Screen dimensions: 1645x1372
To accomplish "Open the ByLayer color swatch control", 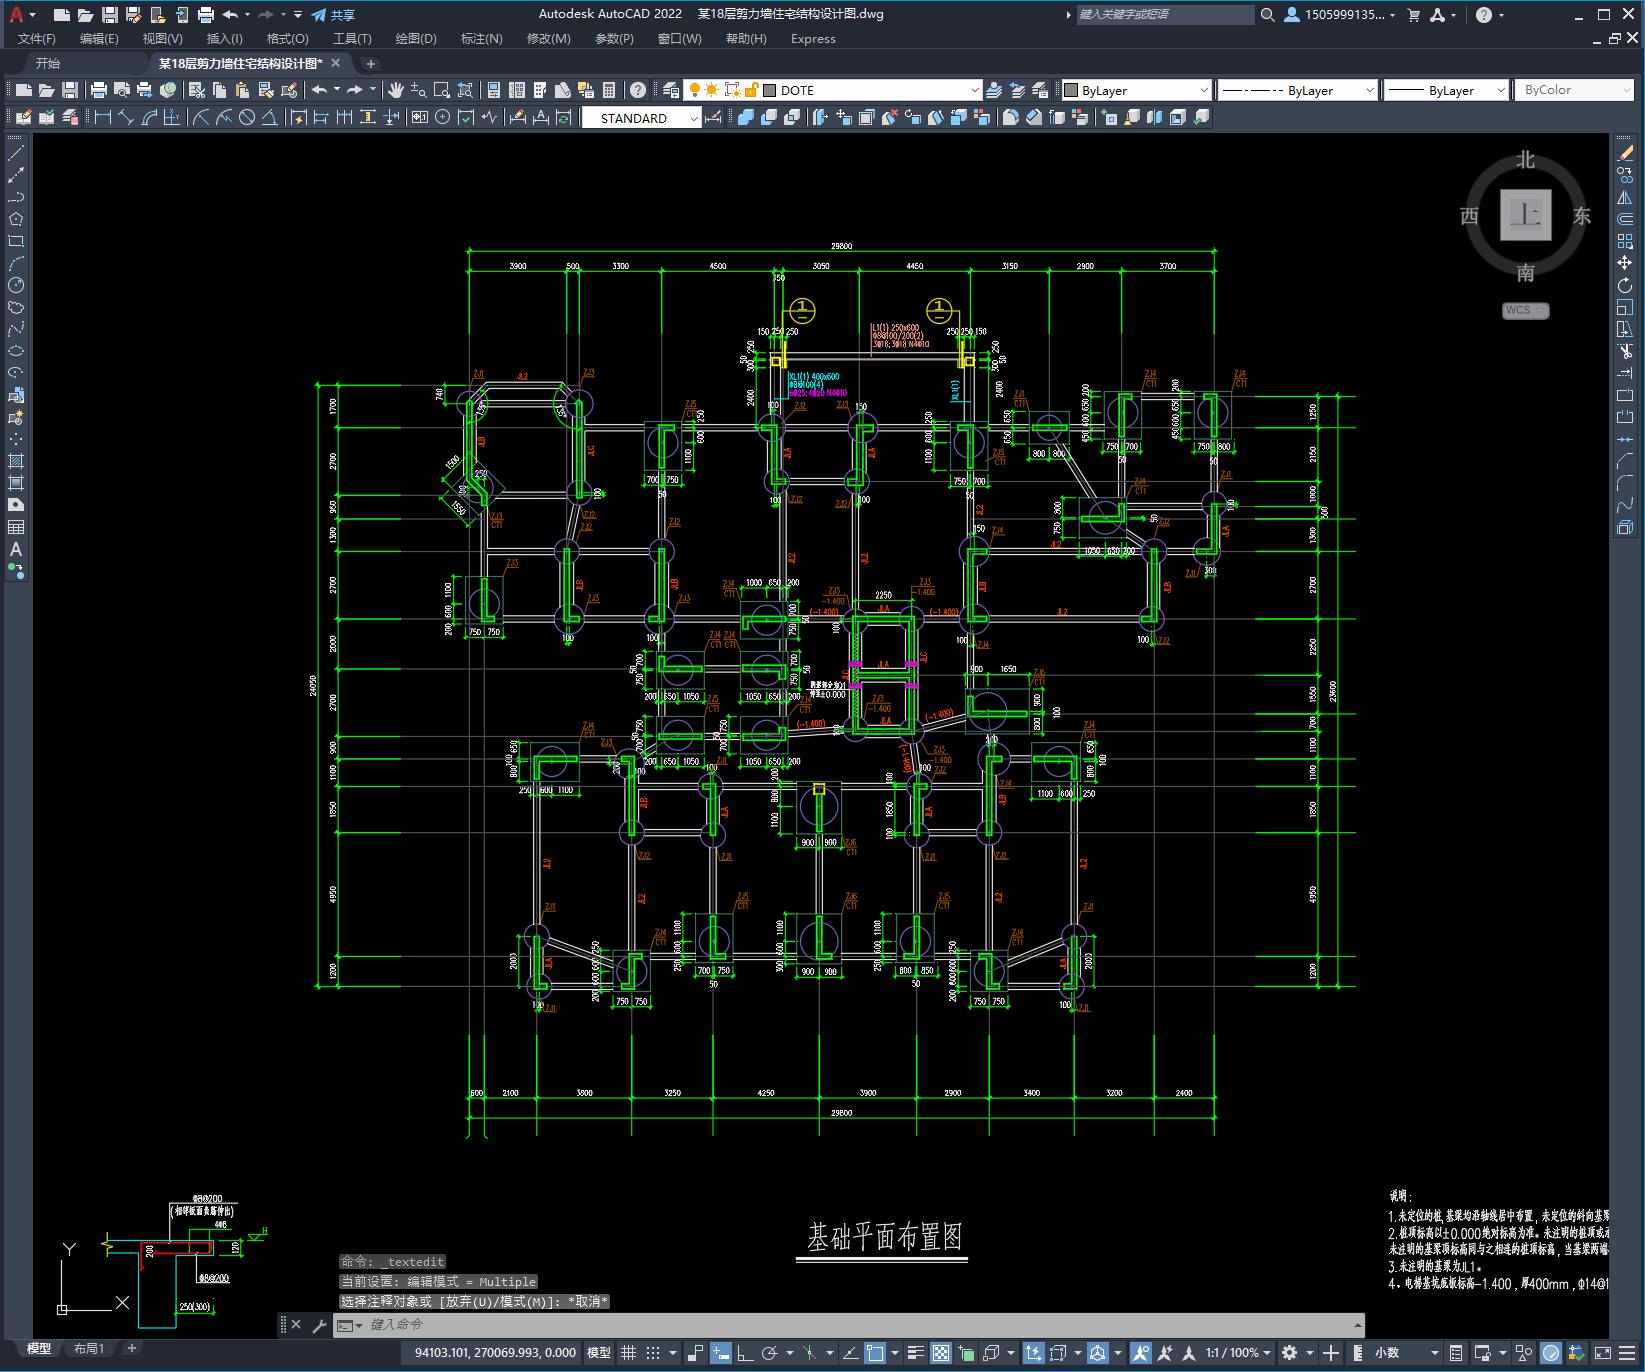I will [x=1135, y=90].
